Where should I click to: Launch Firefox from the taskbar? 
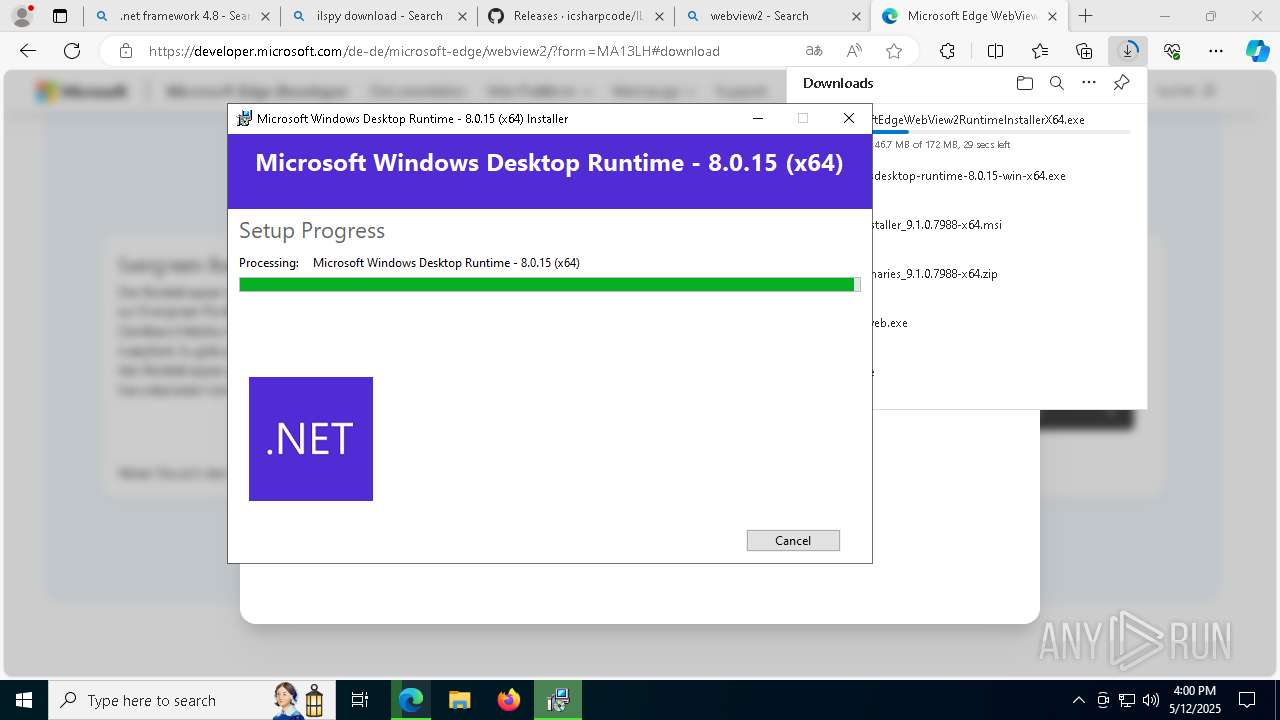[509, 700]
